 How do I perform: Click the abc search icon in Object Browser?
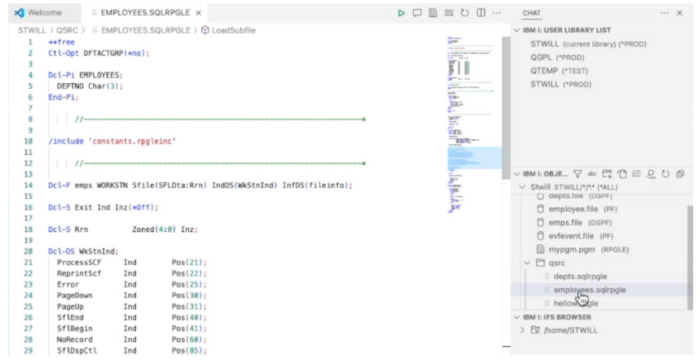[592, 174]
